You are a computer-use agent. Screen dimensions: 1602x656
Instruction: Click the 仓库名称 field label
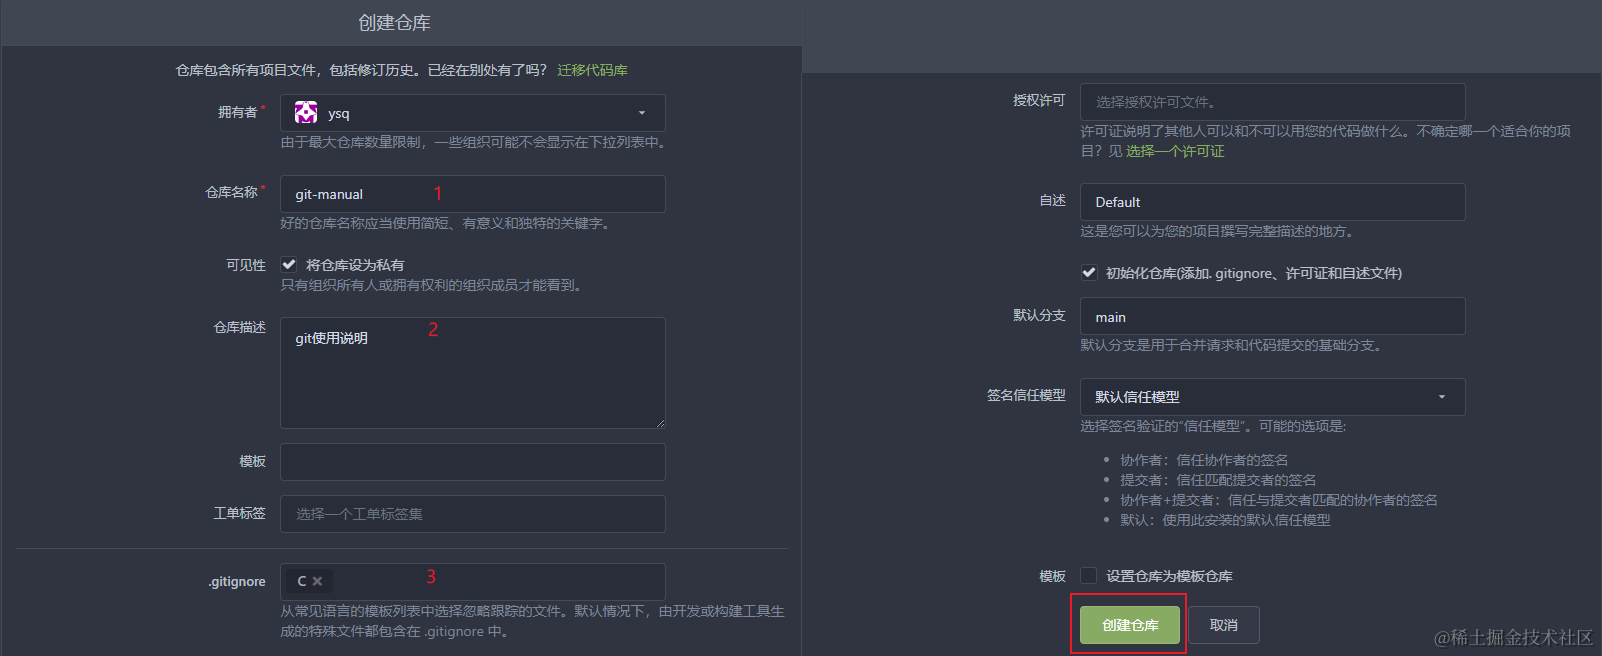(231, 192)
